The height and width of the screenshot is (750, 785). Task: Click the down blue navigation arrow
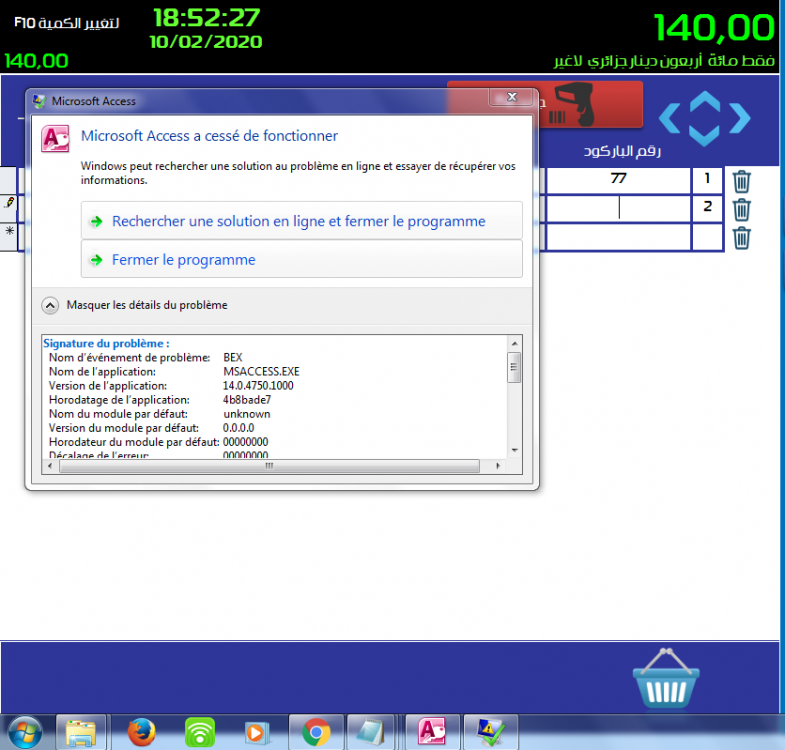(705, 135)
